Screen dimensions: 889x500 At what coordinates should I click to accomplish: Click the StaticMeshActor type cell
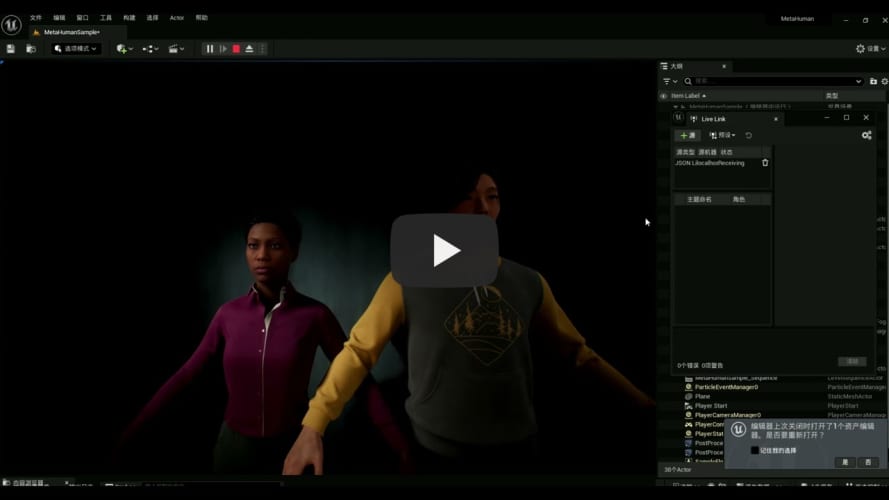click(x=849, y=396)
